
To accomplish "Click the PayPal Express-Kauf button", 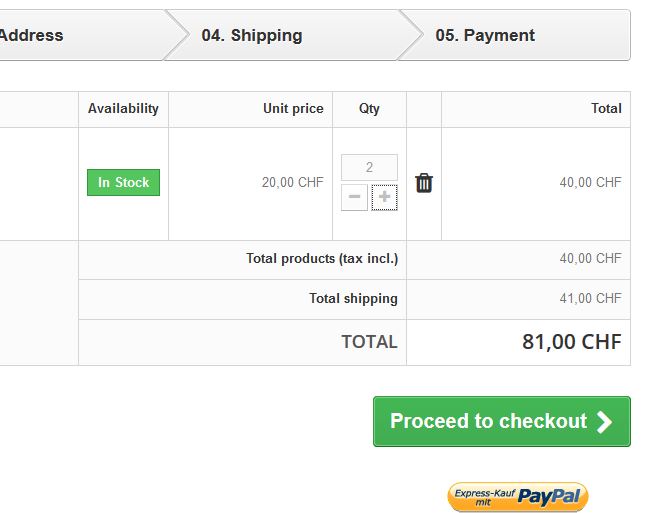I will click(517, 496).
